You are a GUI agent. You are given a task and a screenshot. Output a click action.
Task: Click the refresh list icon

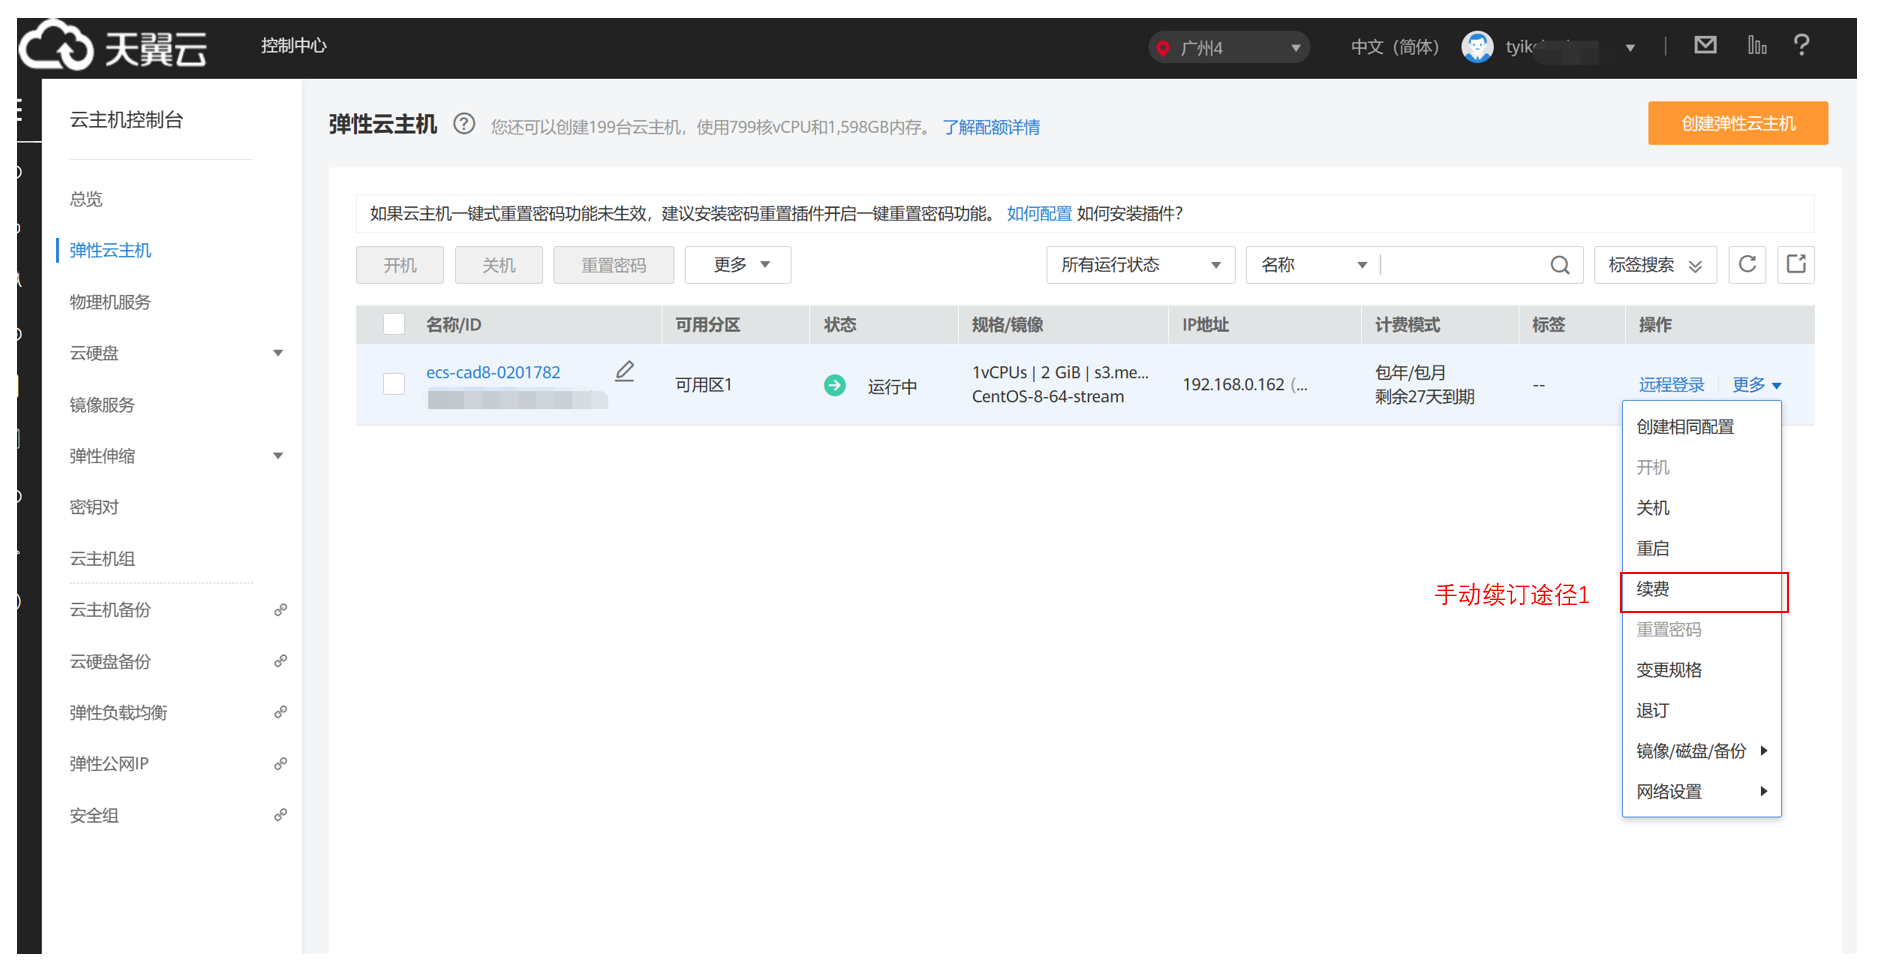(x=1747, y=264)
